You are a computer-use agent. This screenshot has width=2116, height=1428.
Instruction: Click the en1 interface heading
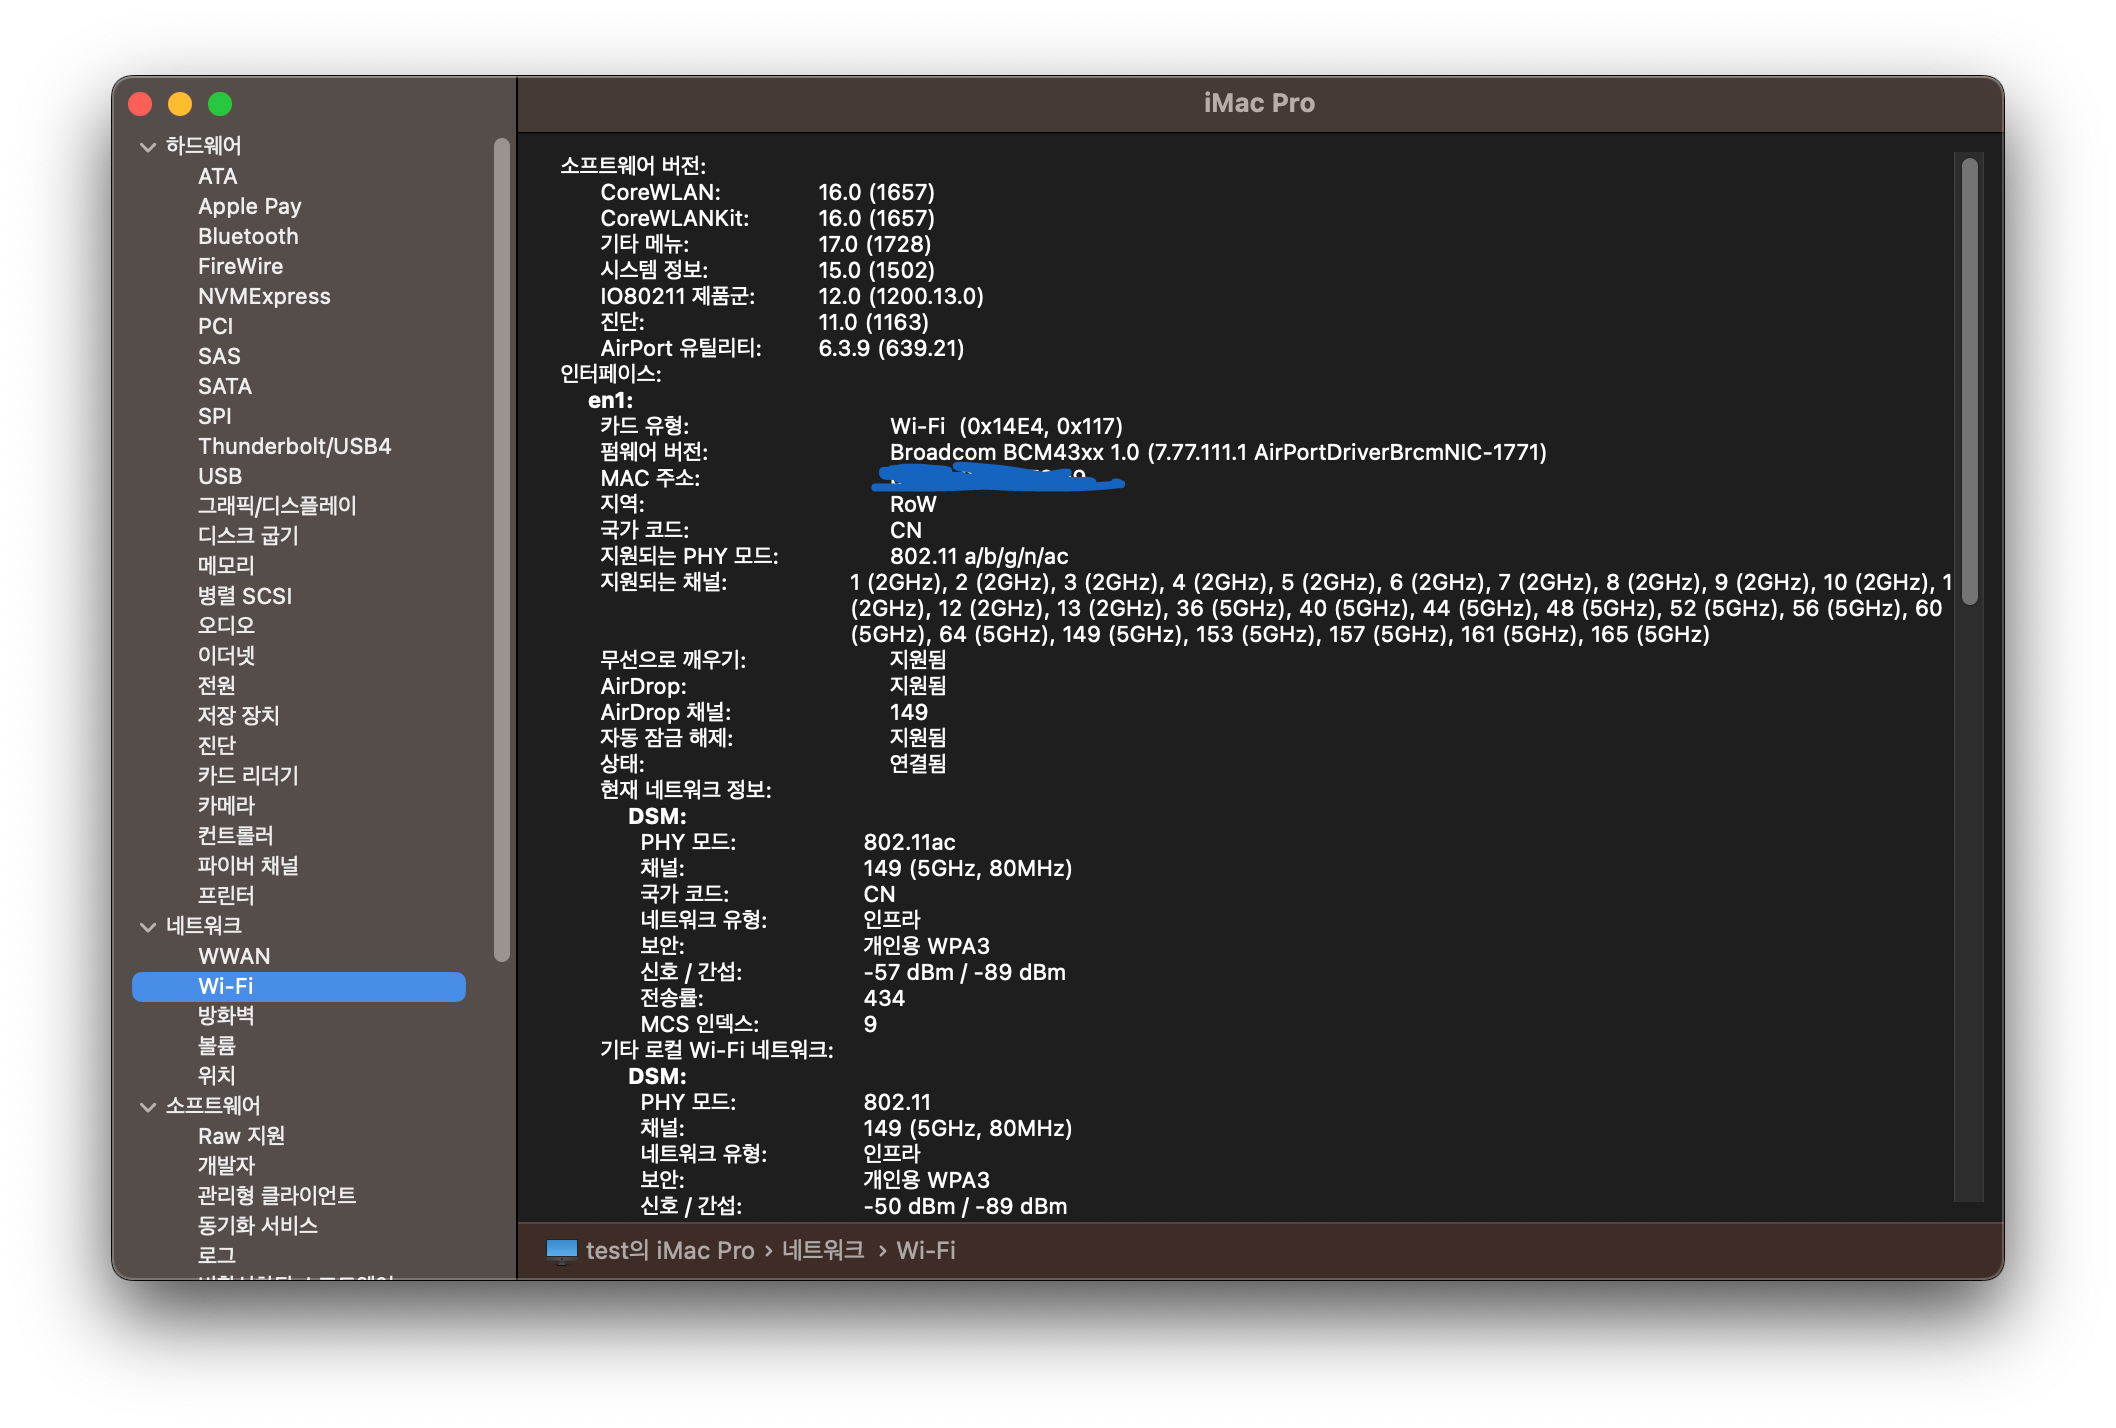click(x=610, y=401)
